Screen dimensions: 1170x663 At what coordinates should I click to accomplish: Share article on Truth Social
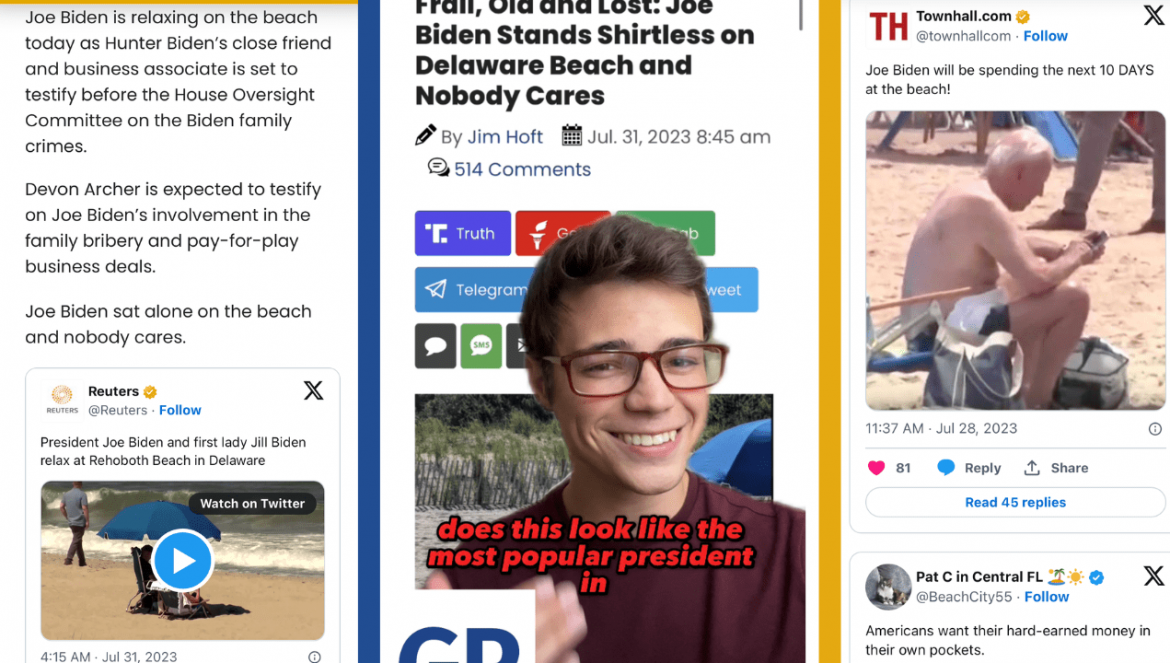pos(463,233)
